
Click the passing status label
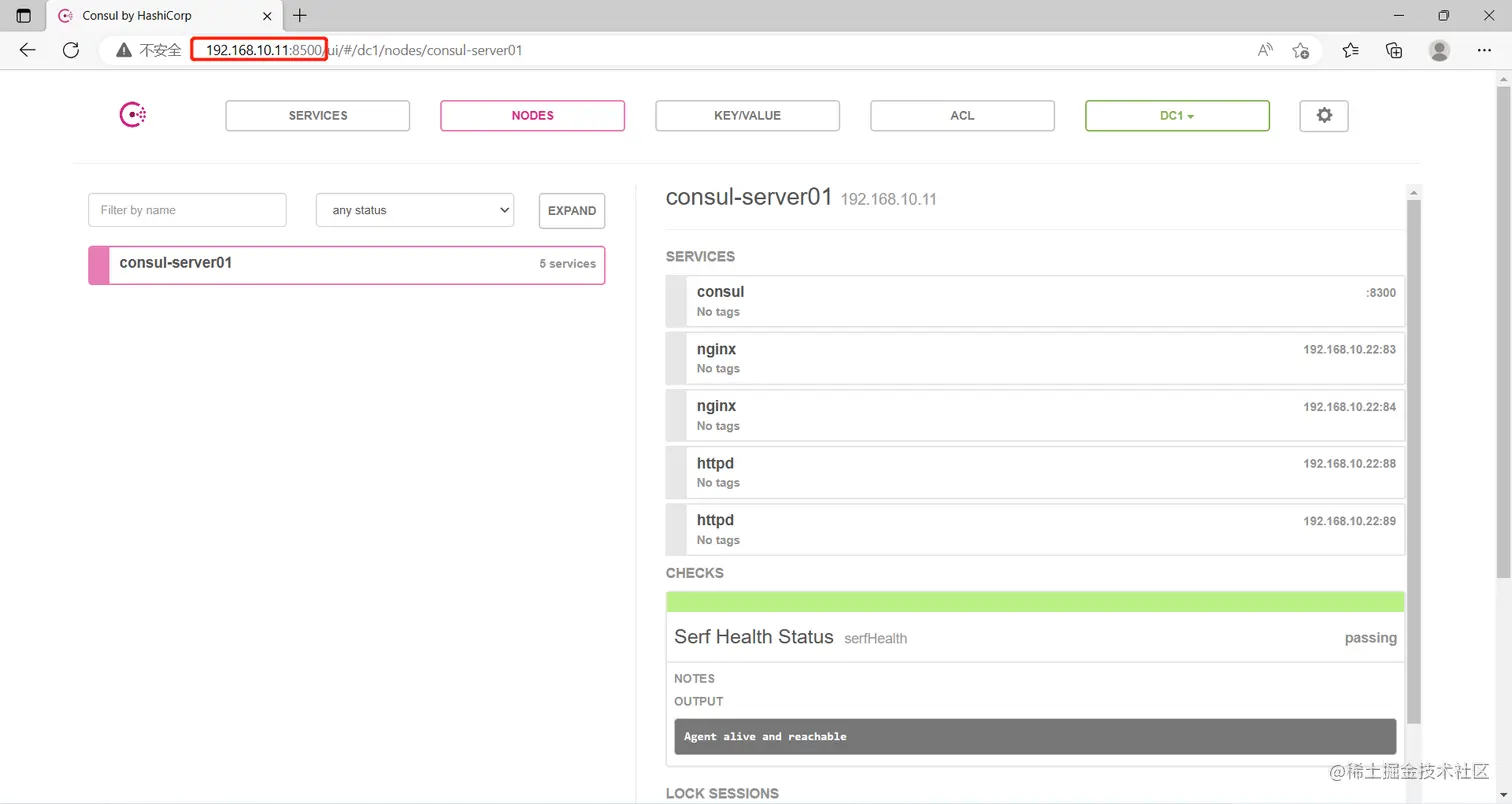point(1371,638)
